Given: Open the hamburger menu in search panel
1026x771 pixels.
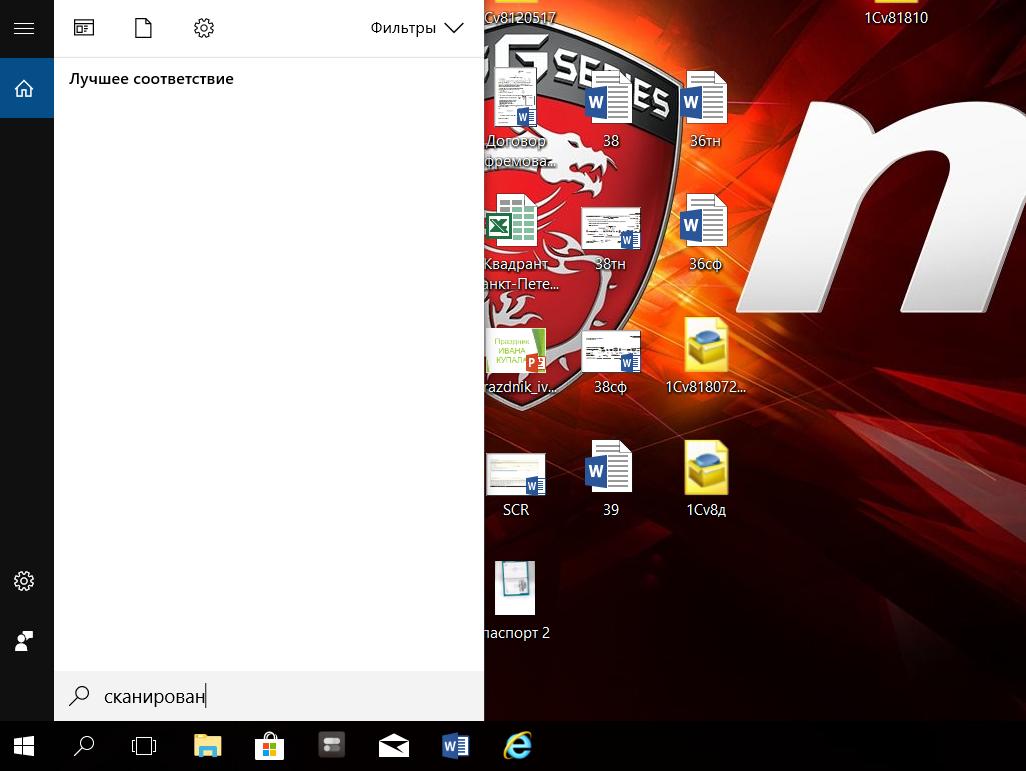Looking at the screenshot, I should 24,28.
